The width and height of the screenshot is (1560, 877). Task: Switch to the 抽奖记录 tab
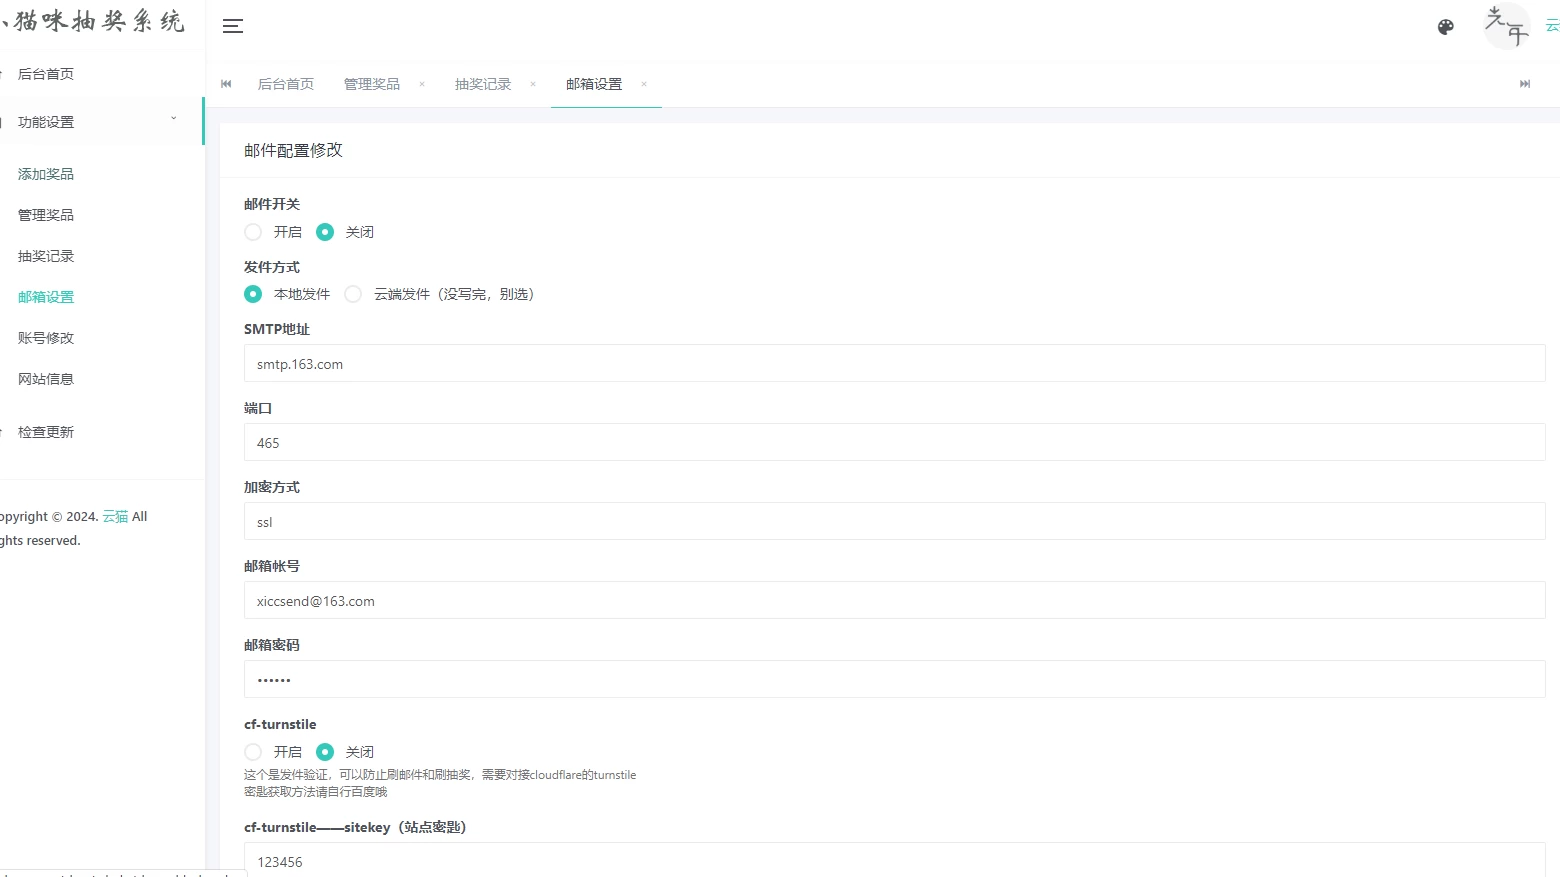coord(482,84)
